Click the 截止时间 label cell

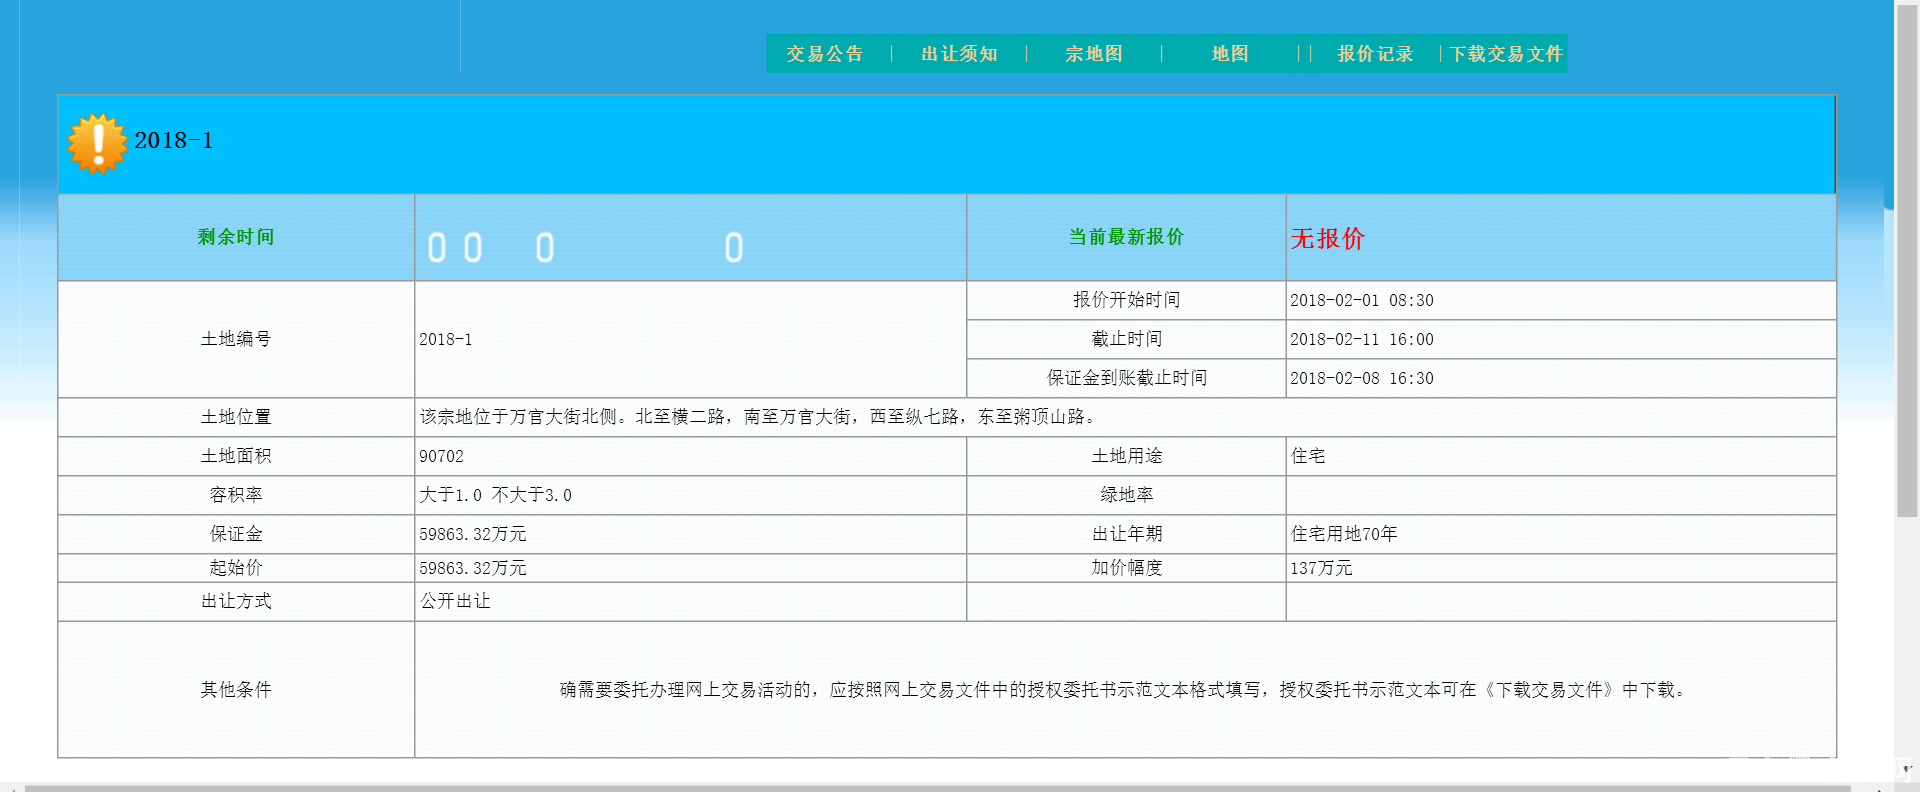coord(1126,339)
